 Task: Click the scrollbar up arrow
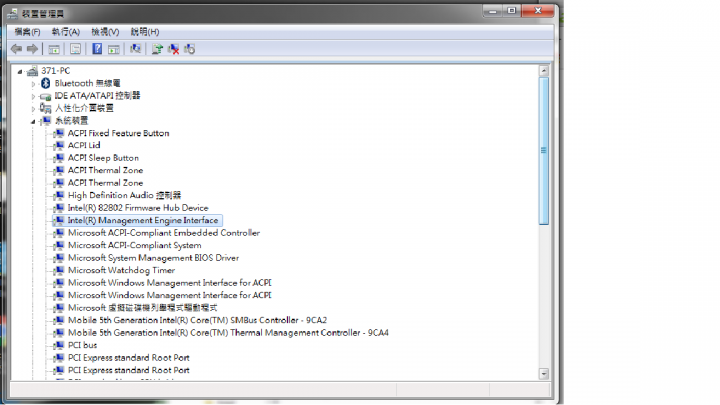(x=544, y=71)
